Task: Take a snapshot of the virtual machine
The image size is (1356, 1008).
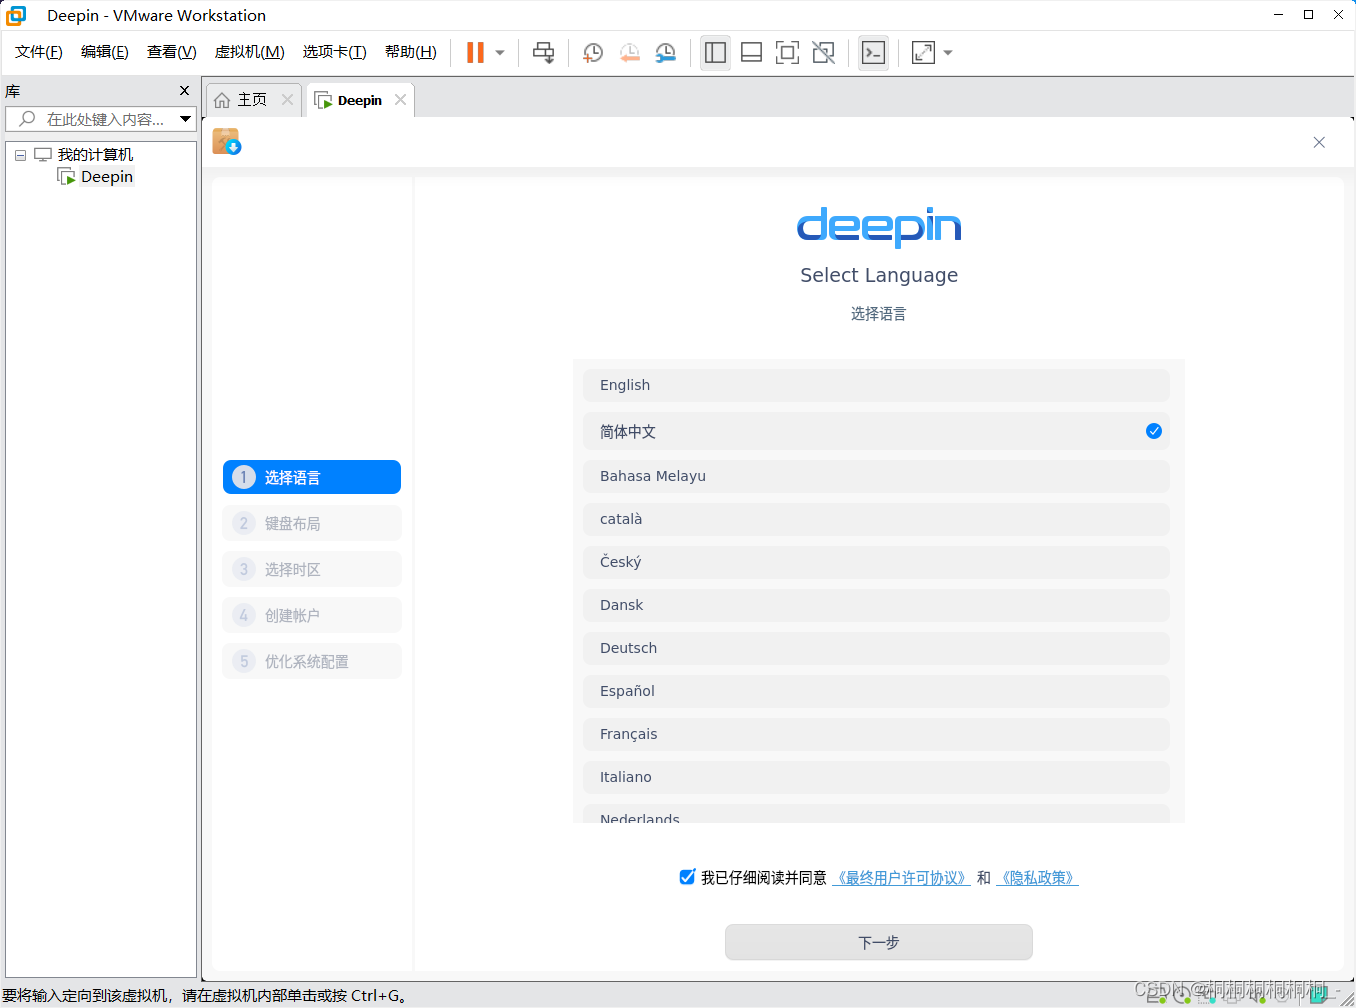Action: coord(593,53)
